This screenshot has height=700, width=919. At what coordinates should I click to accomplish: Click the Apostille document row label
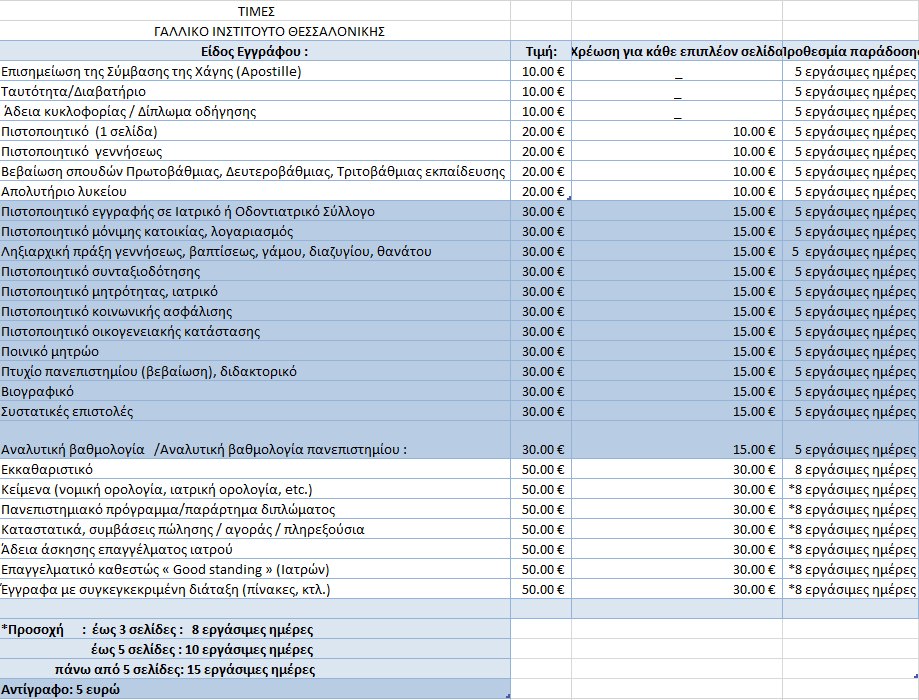(x=152, y=71)
